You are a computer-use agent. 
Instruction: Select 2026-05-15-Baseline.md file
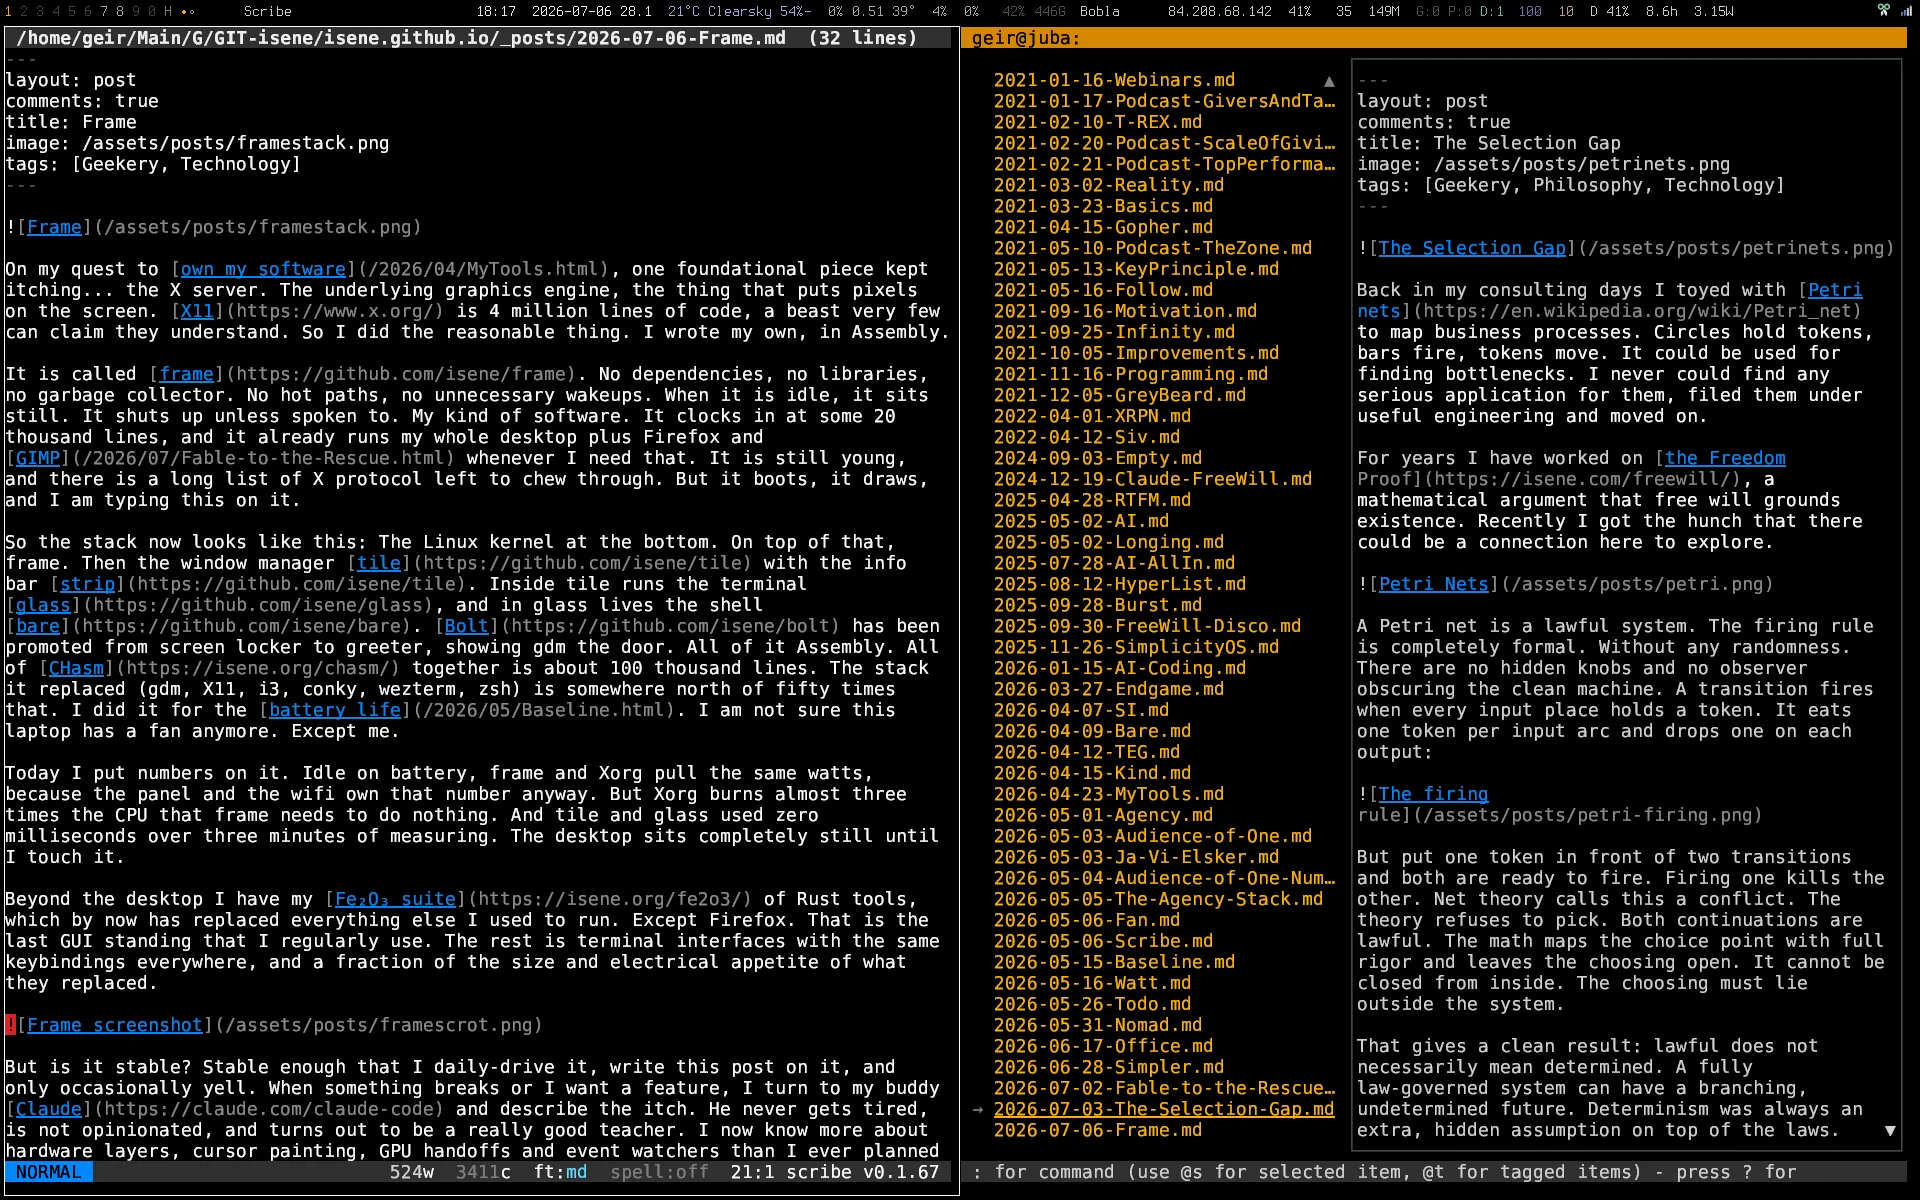[1114, 962]
